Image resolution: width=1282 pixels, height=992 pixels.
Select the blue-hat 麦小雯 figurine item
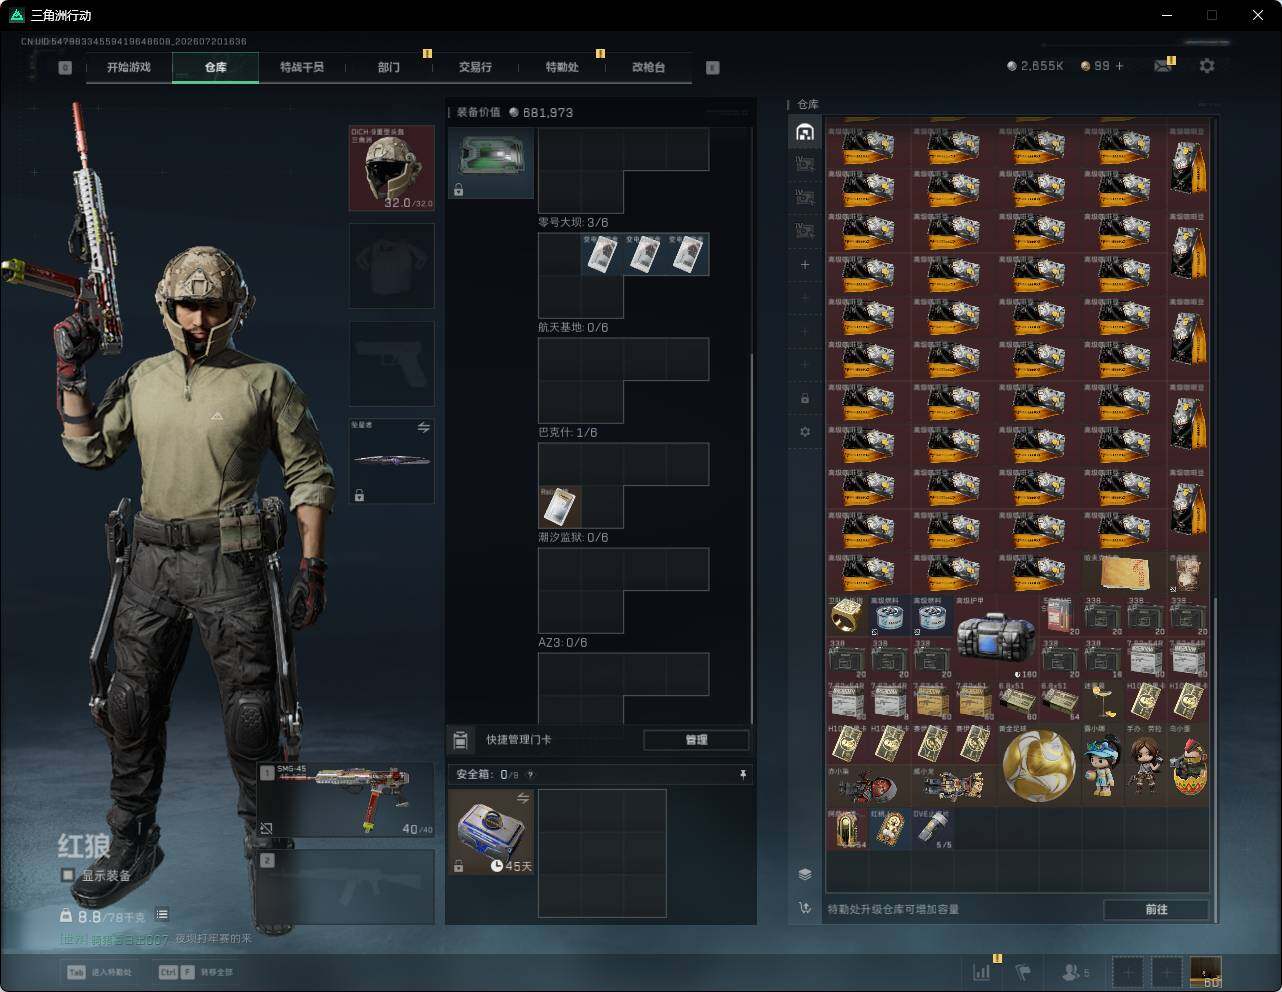(x=1102, y=764)
